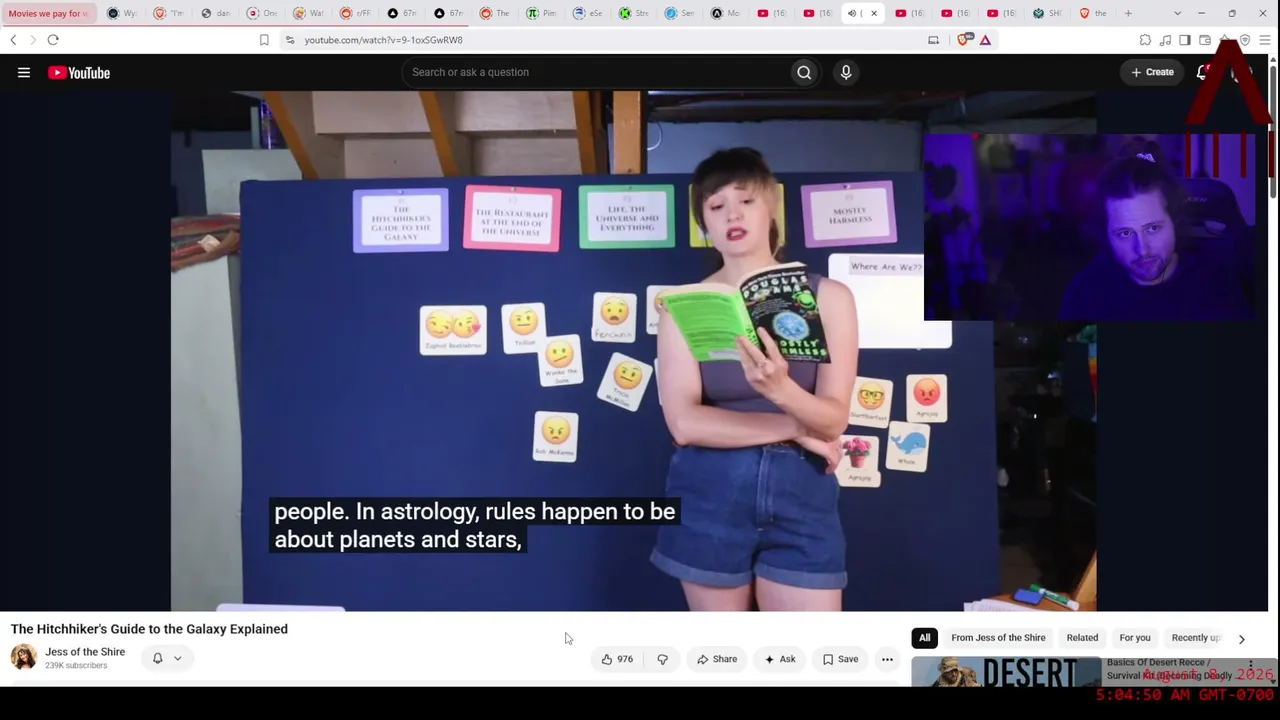Bookmark this page with the bookmark icon

[264, 40]
